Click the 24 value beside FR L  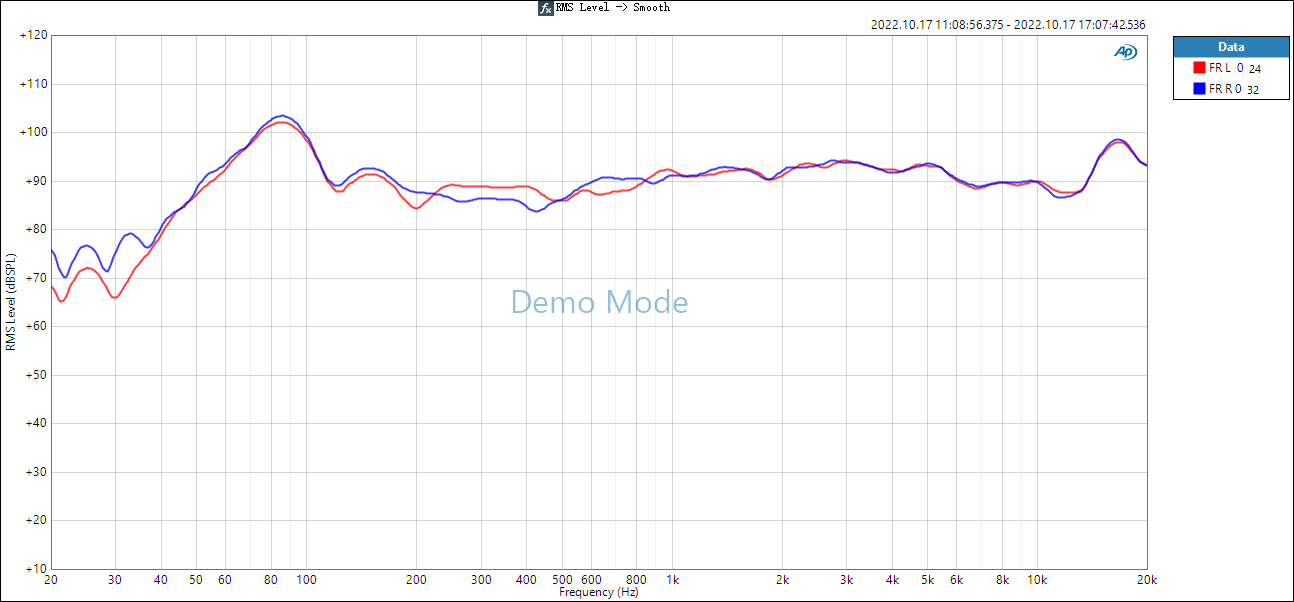[x=1254, y=70]
